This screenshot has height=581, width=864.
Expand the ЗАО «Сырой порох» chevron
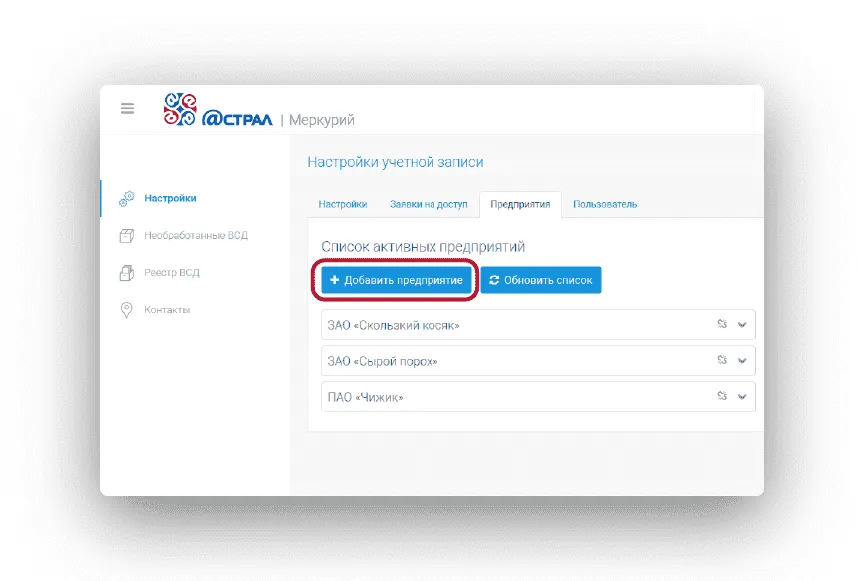pyautogui.click(x=742, y=361)
